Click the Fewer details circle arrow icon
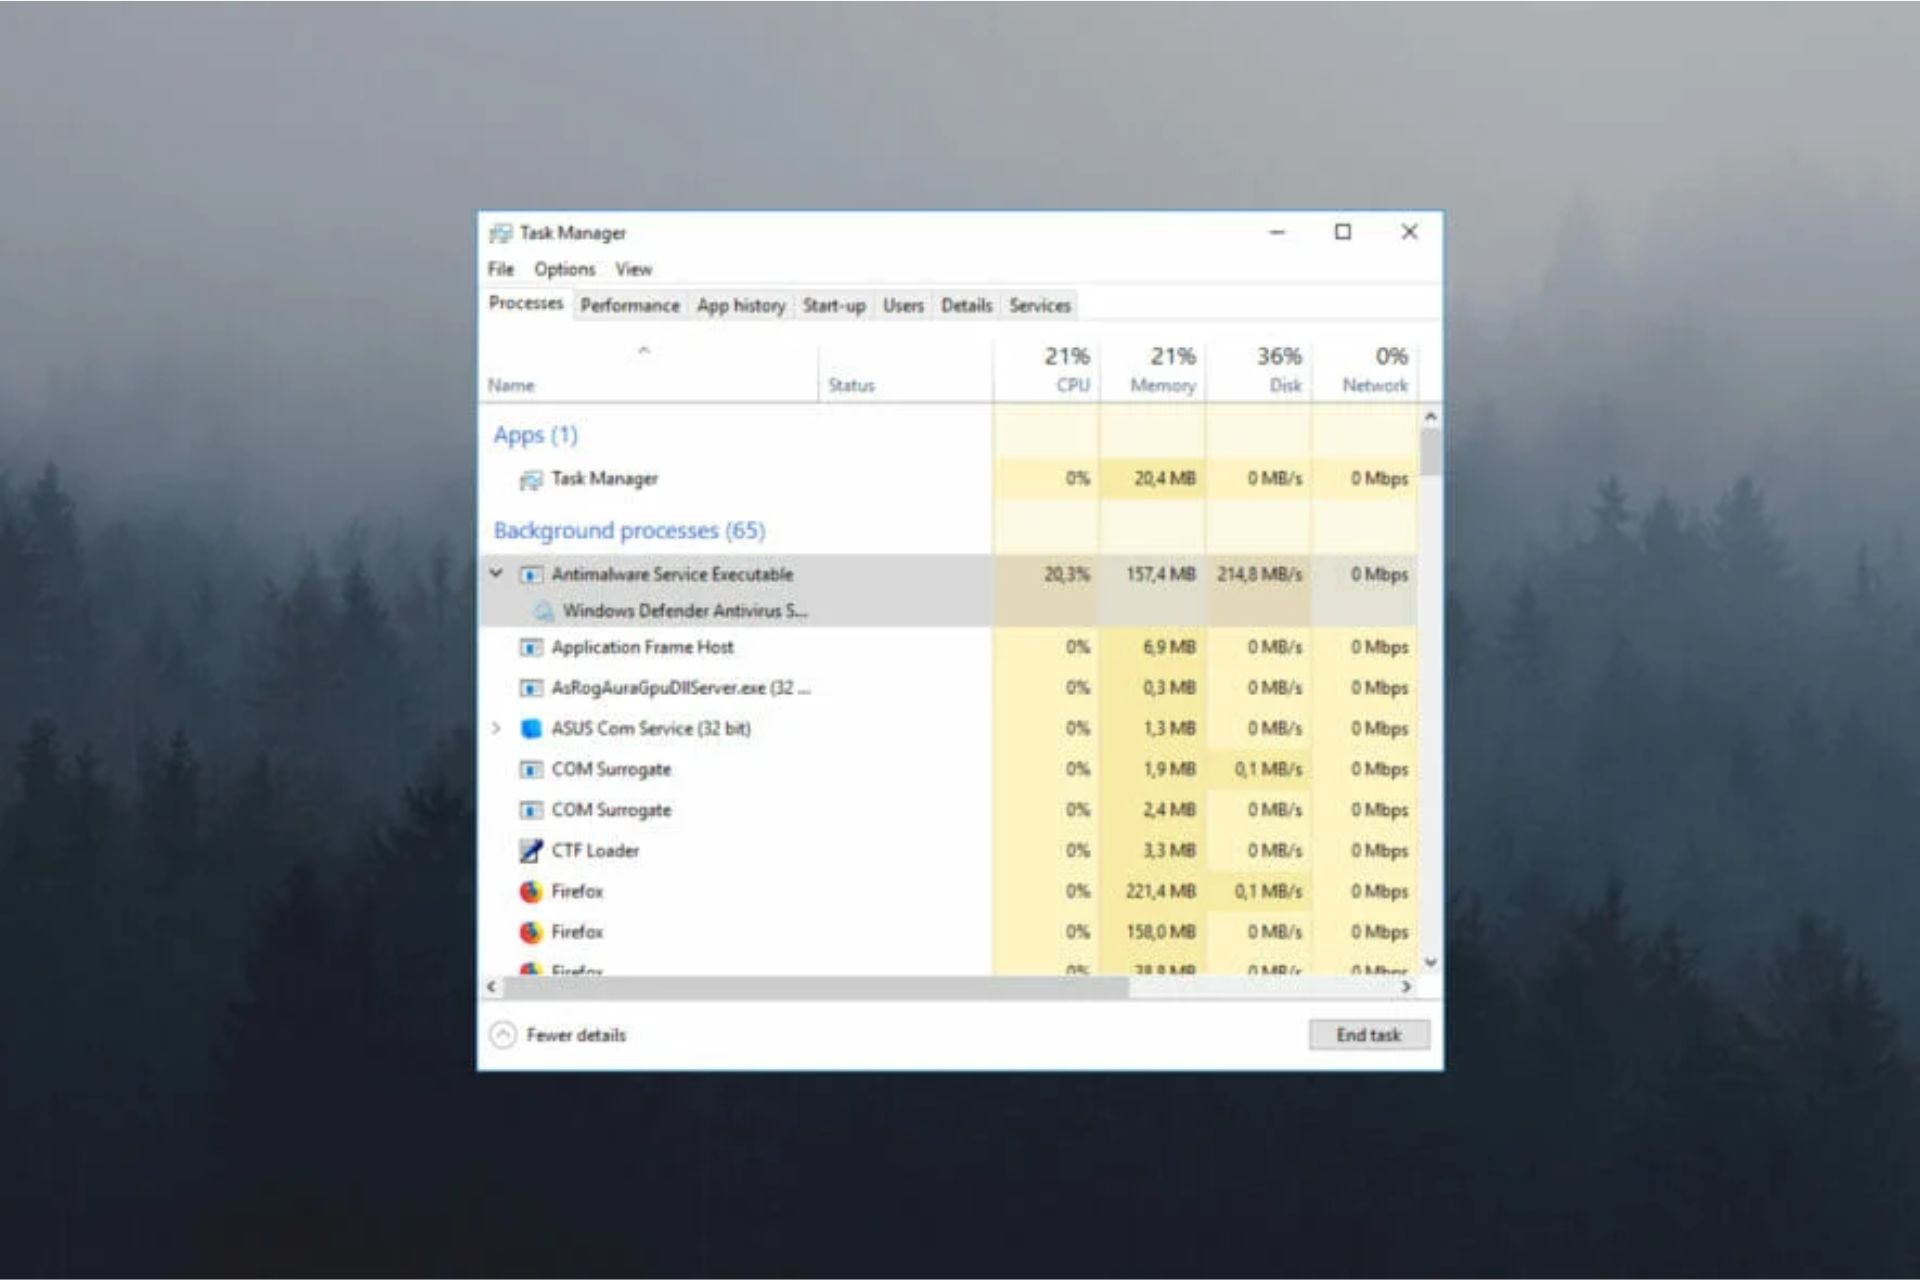 pos(503,1035)
